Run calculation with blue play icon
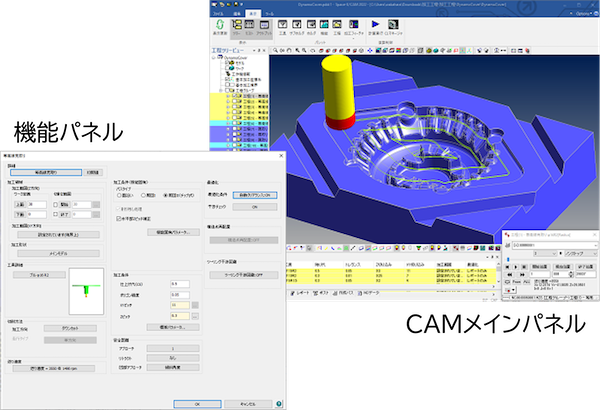Screen dimensions: 600x410 [375, 24]
